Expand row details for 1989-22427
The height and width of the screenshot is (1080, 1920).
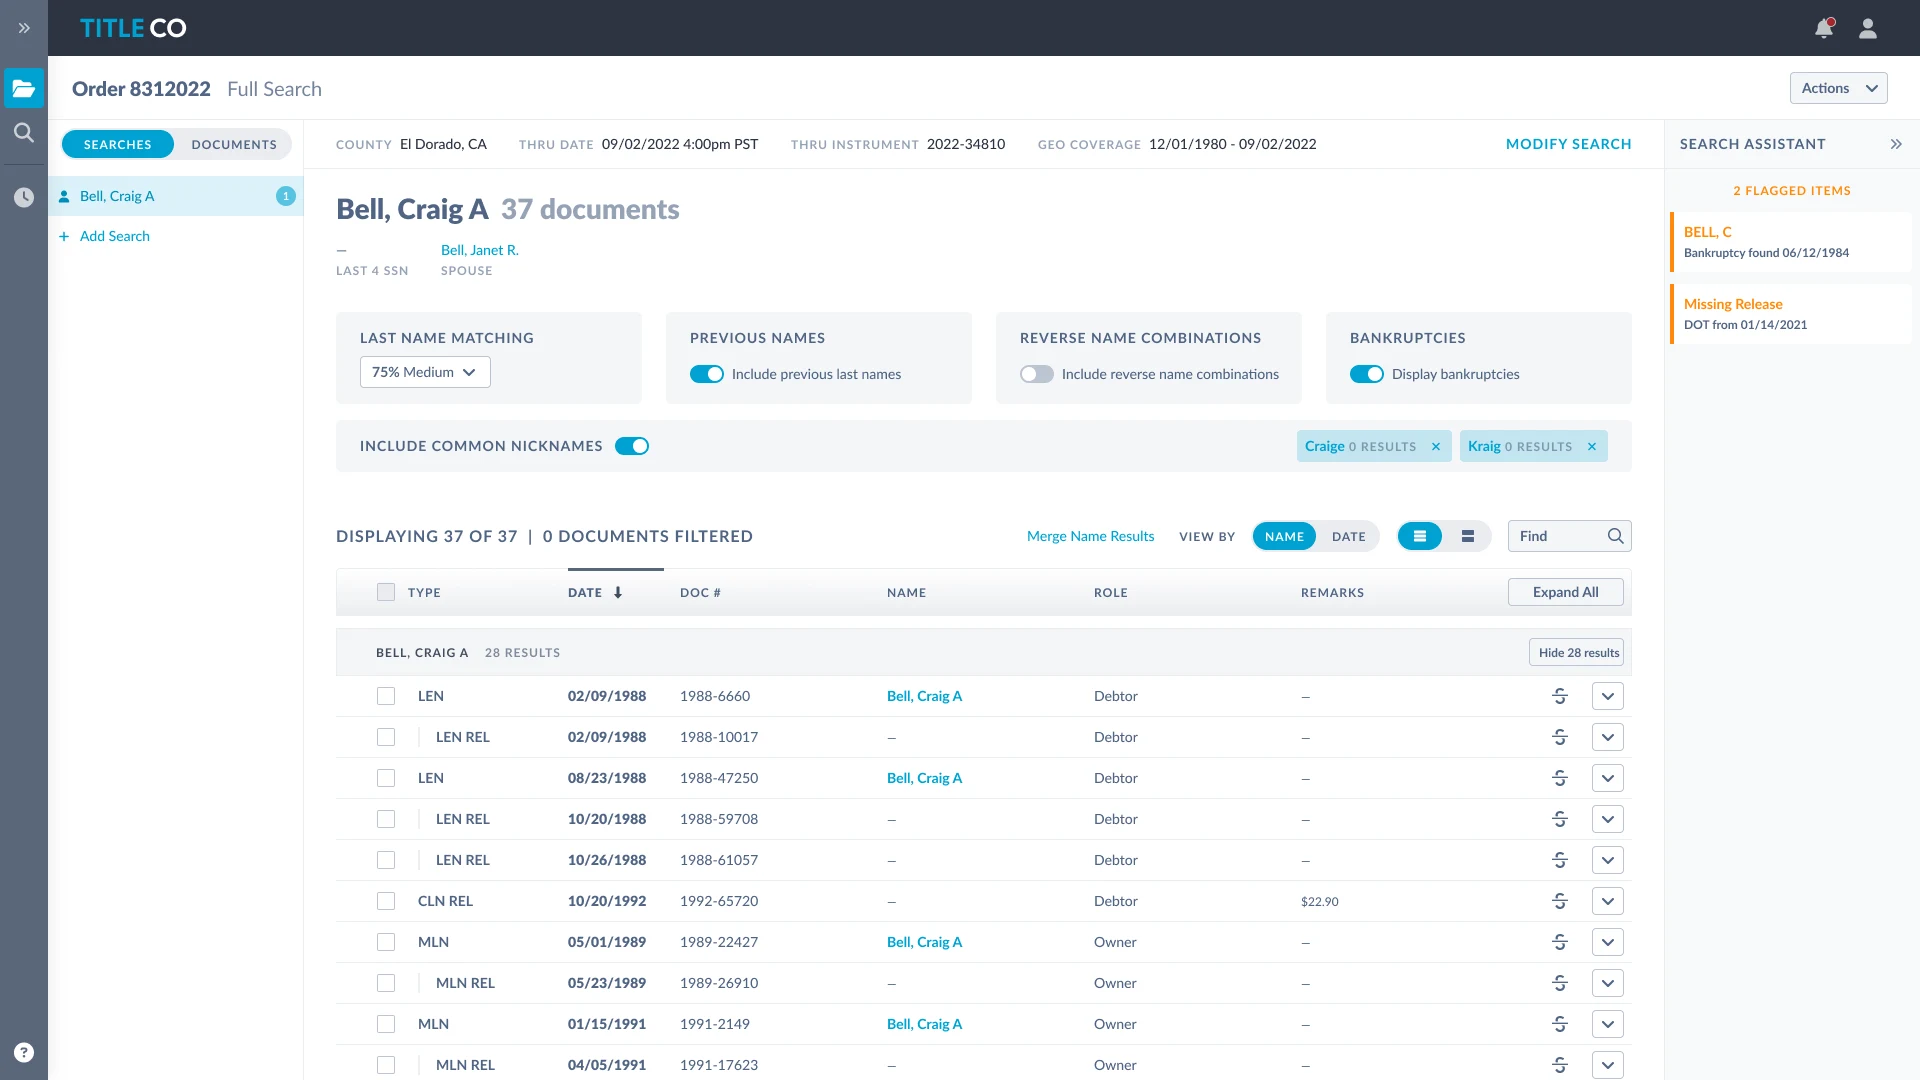pos(1608,942)
